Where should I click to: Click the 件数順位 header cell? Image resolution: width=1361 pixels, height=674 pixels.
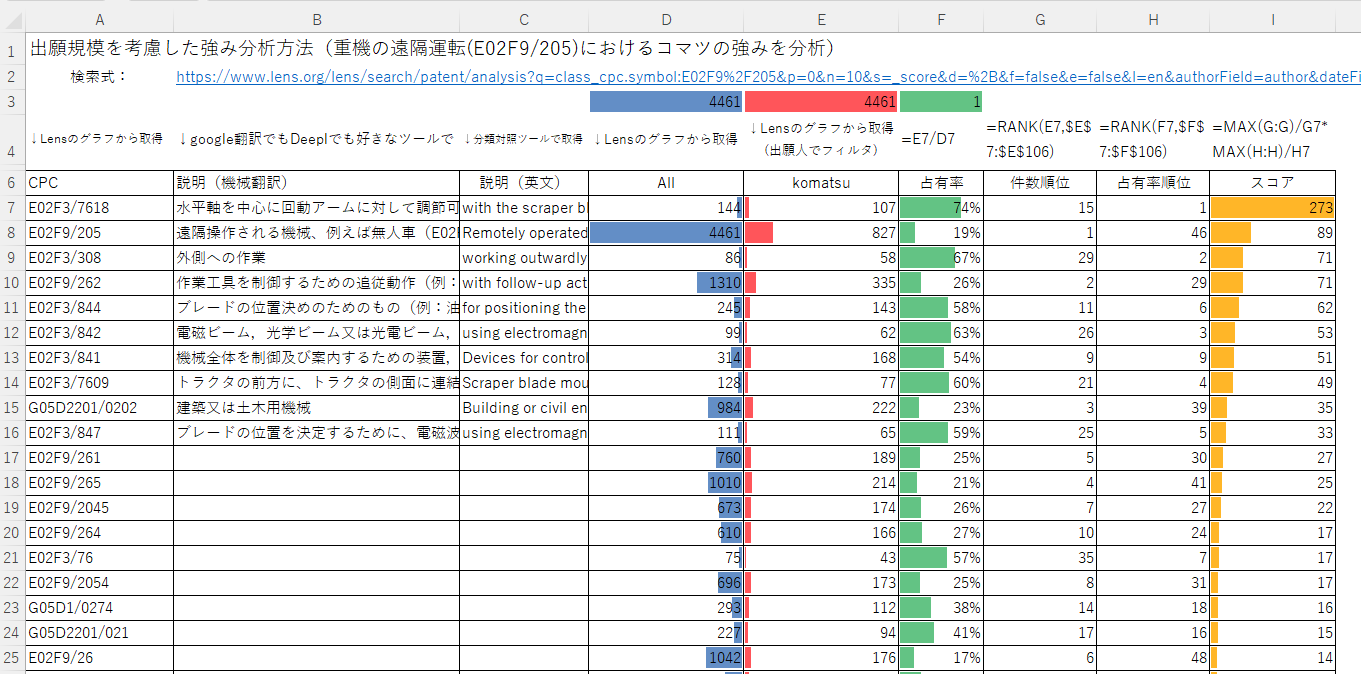tap(1040, 183)
